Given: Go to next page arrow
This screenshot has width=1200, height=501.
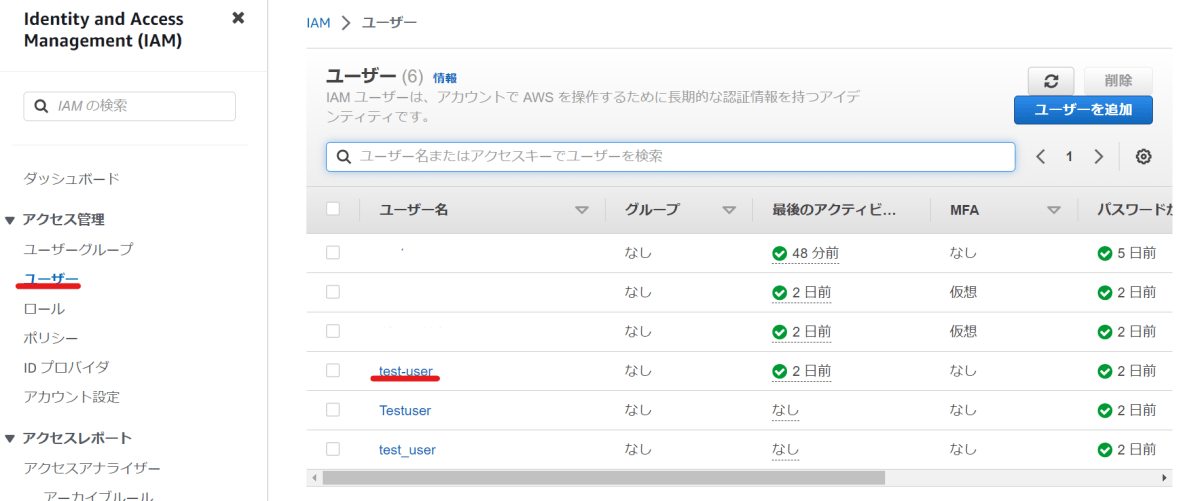Looking at the screenshot, I should [x=1098, y=157].
